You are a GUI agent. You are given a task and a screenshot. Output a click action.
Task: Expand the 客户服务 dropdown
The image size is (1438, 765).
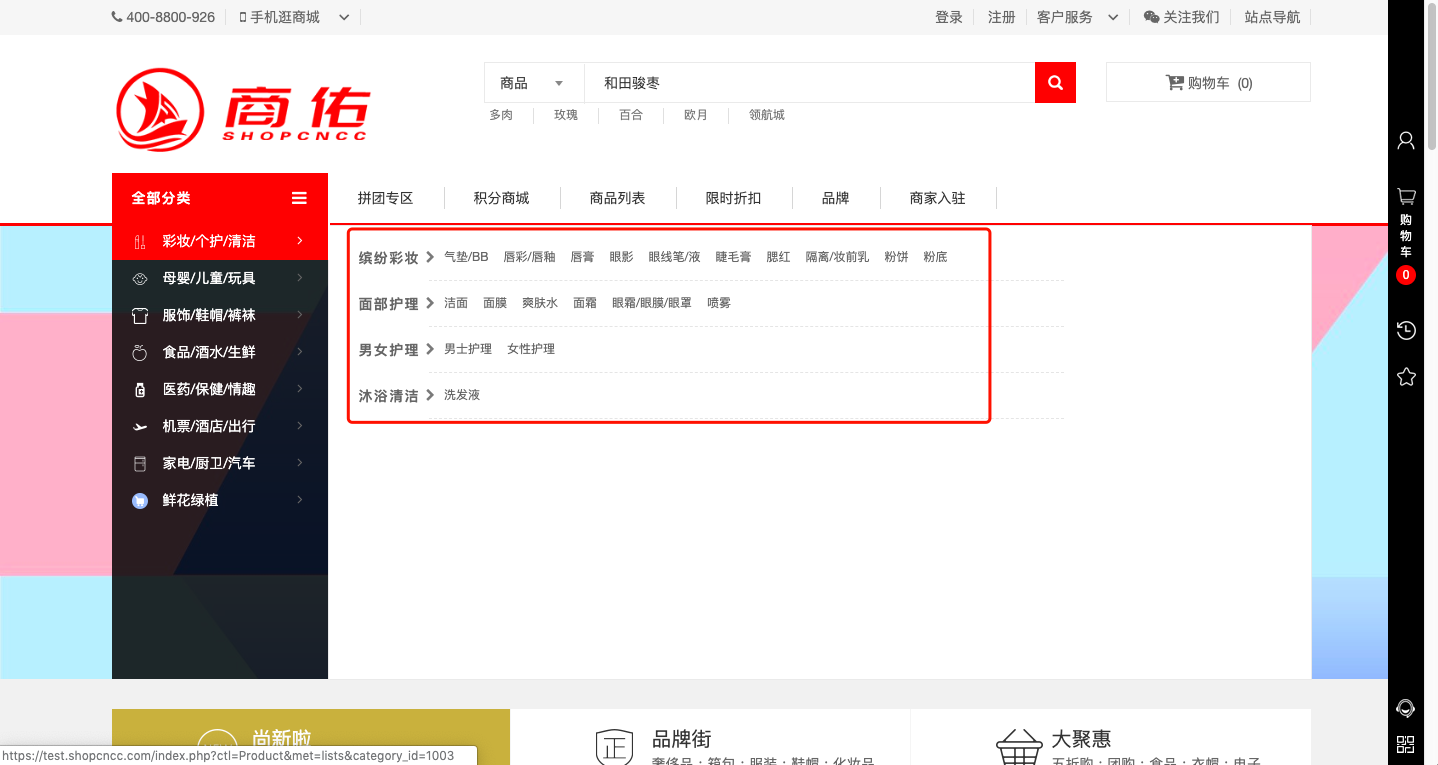[1114, 17]
